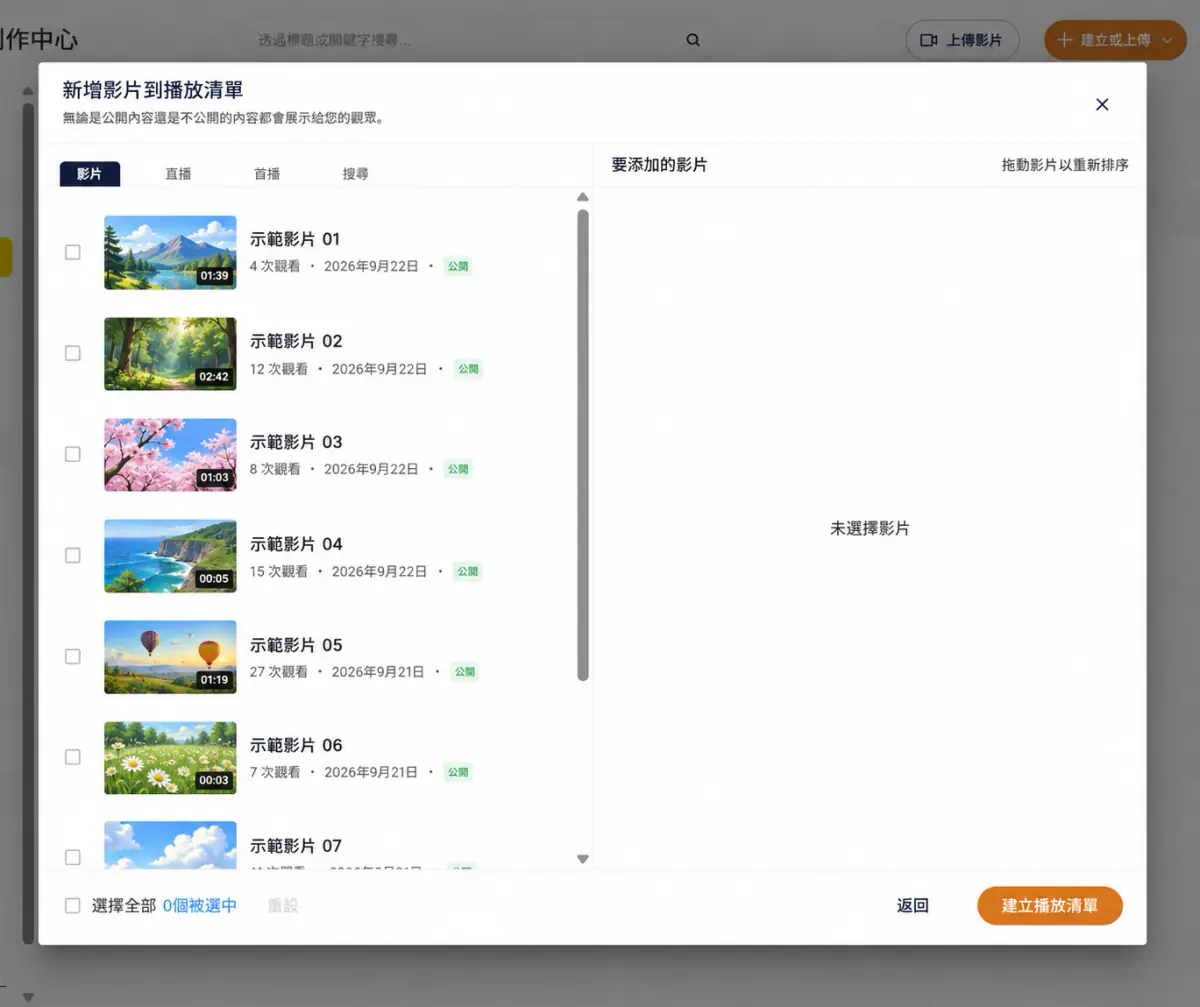Switch to the 搜尋 tab
The height and width of the screenshot is (1007, 1200).
pyautogui.click(x=355, y=174)
